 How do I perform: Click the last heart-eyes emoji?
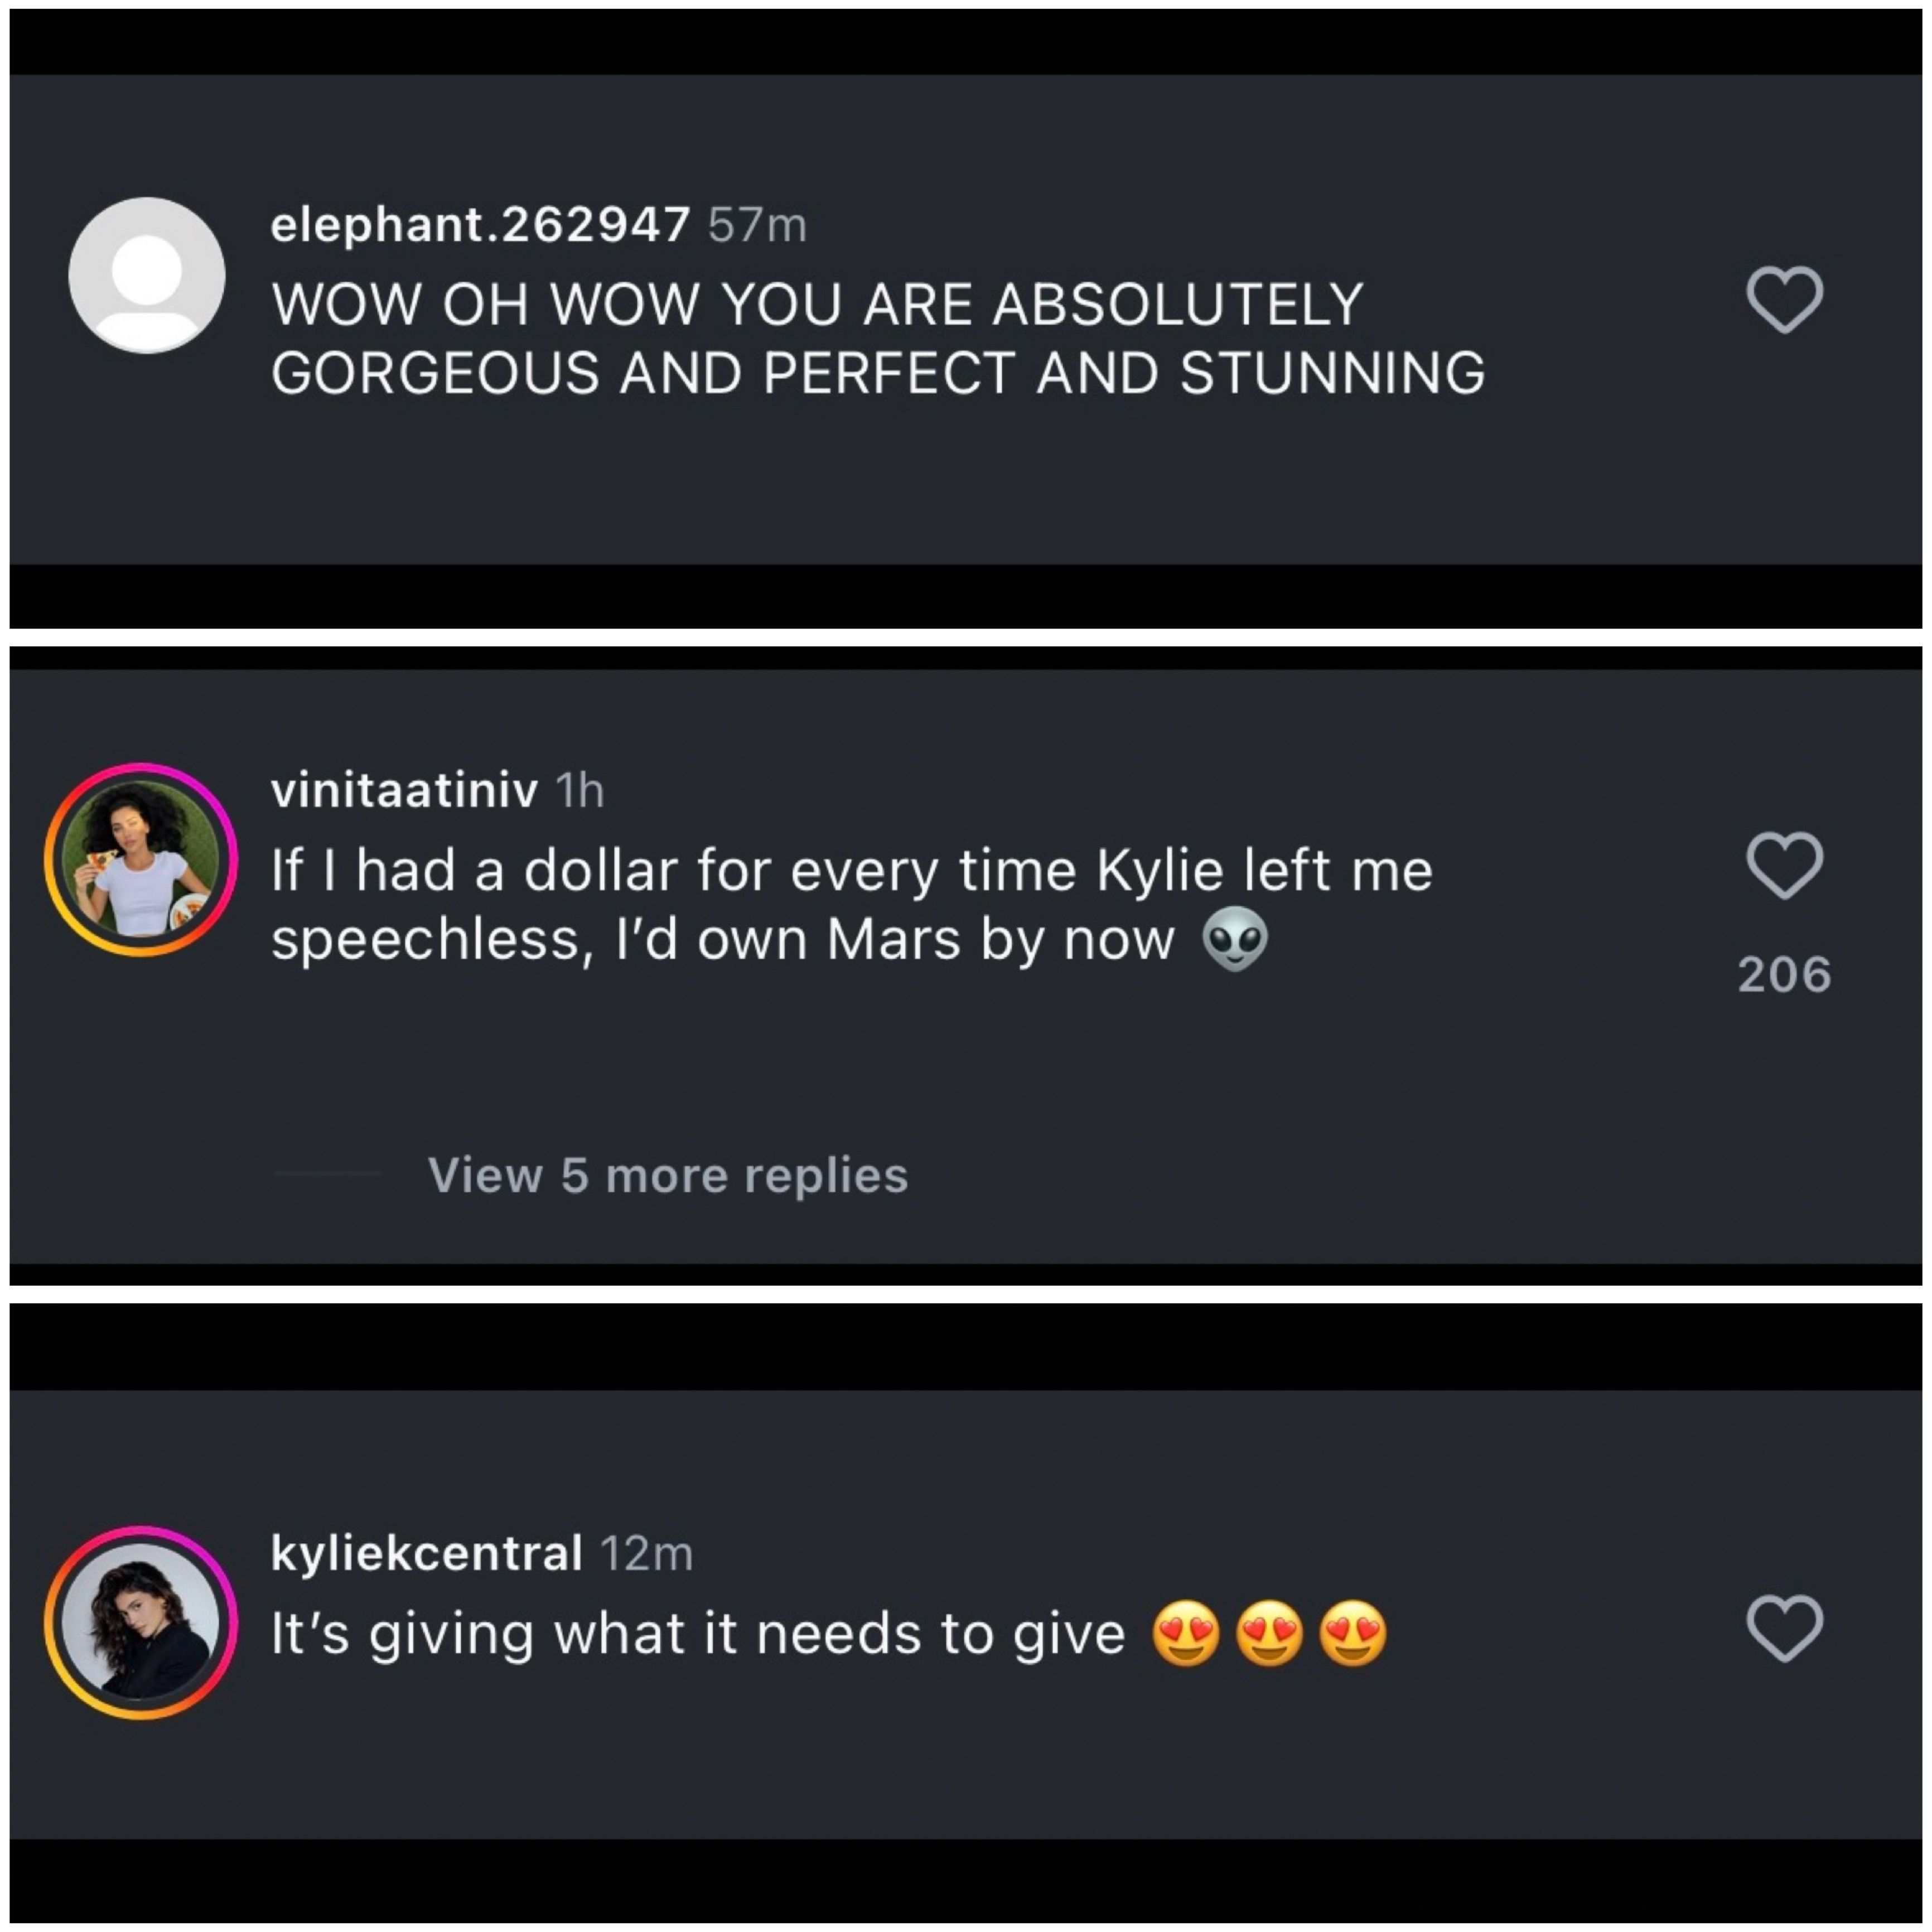point(1353,1633)
